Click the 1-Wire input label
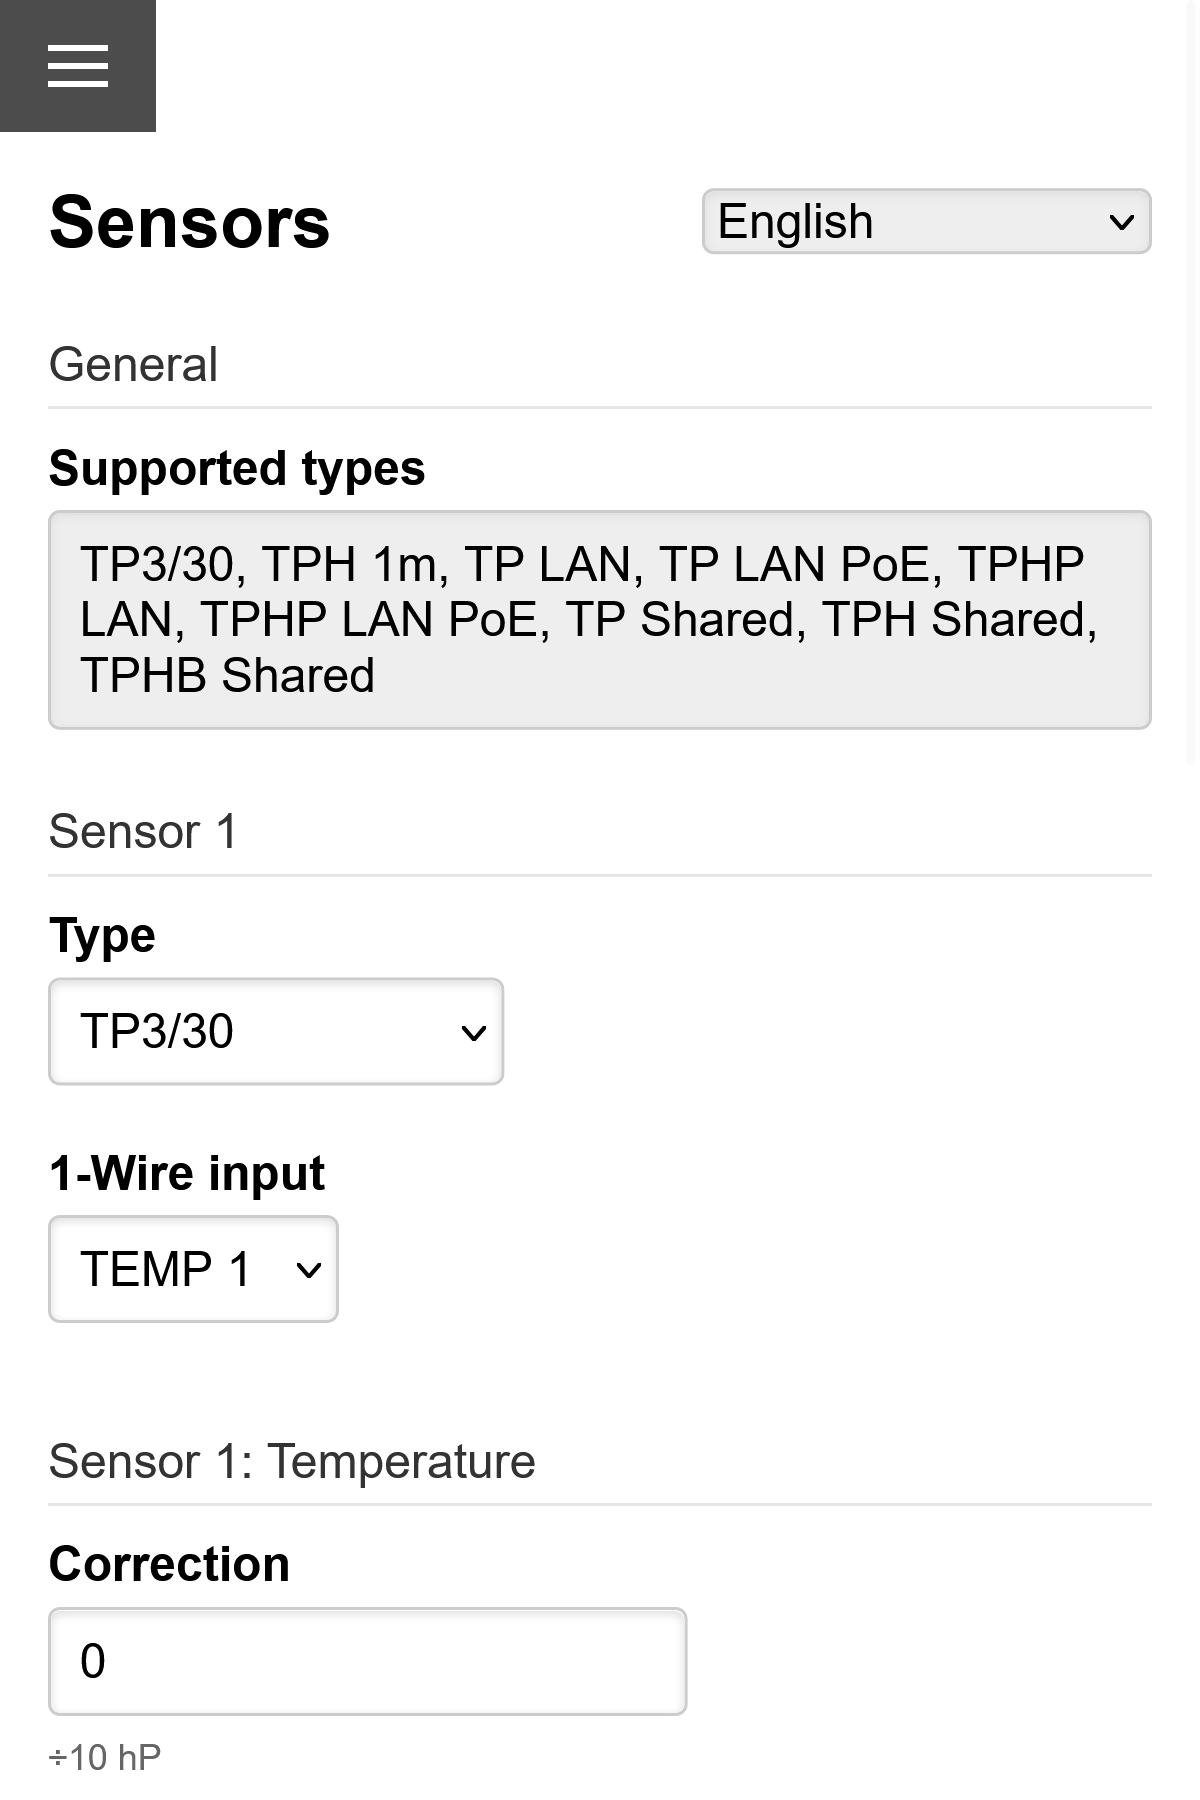The image size is (1200, 1800). click(186, 1172)
